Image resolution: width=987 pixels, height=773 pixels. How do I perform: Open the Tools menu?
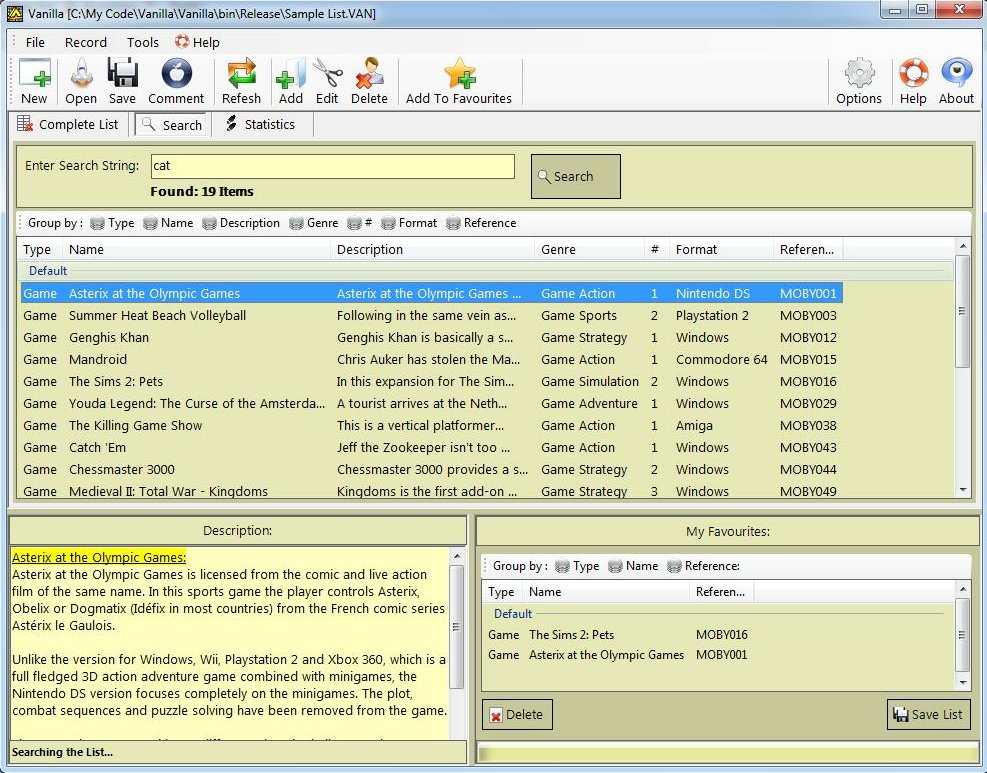(x=143, y=42)
